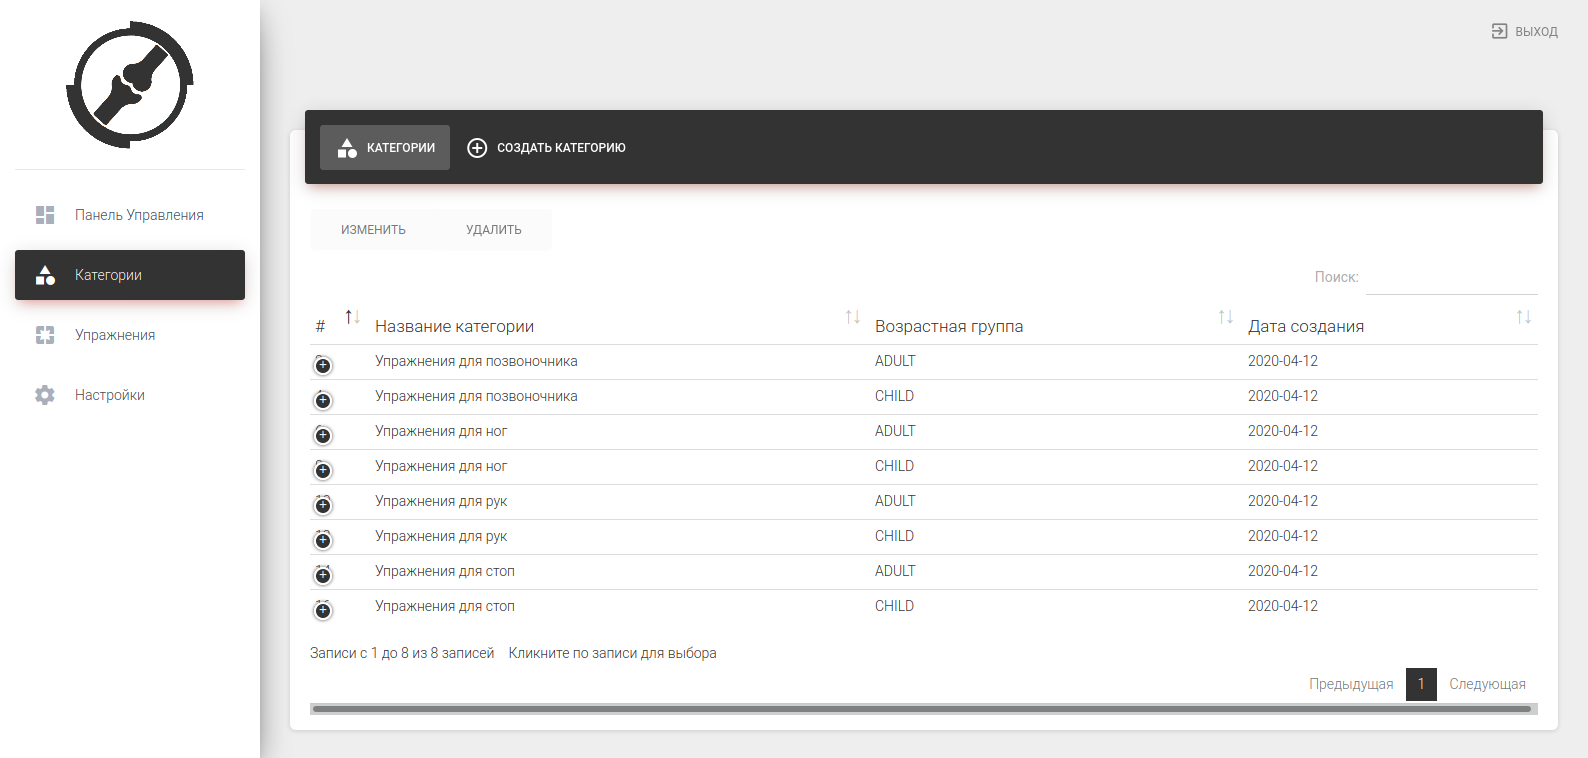
Task: Sort by Дата создания column
Action: [x=1524, y=317]
